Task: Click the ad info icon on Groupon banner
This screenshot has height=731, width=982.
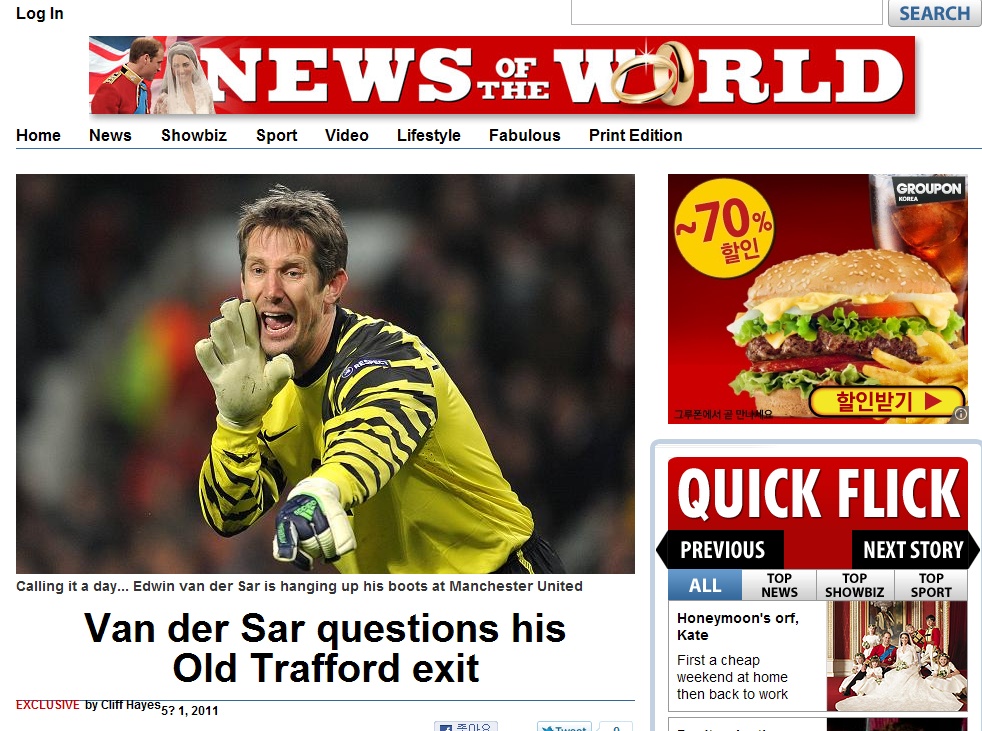Action: (961, 414)
